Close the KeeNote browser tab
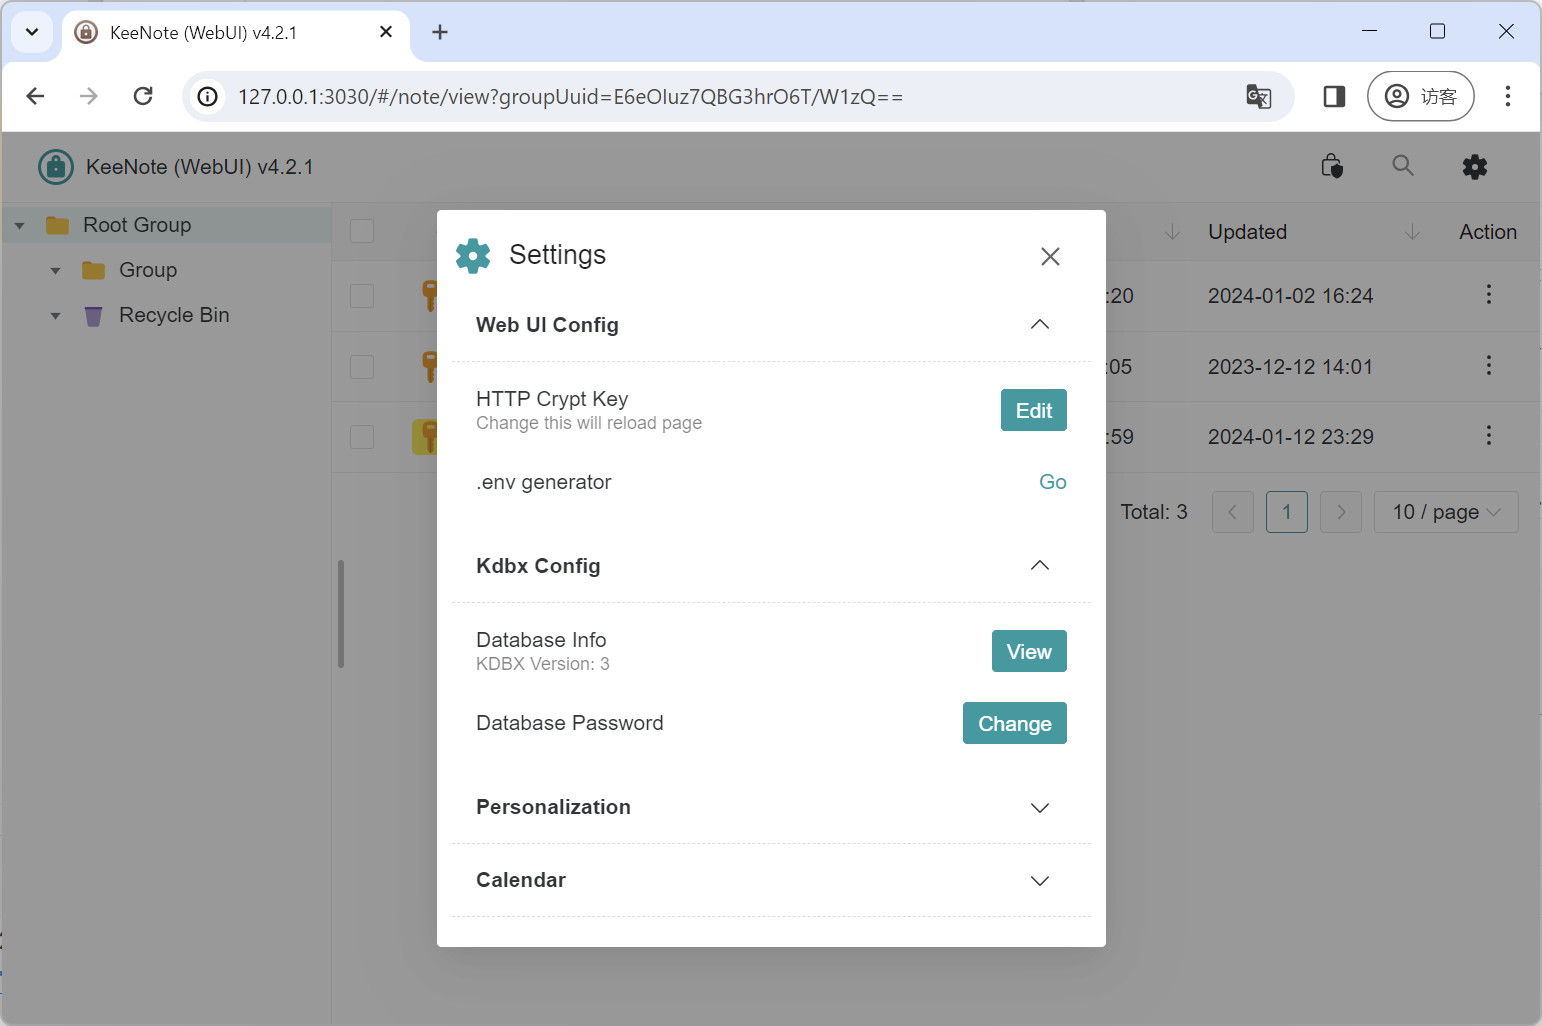 [x=386, y=32]
